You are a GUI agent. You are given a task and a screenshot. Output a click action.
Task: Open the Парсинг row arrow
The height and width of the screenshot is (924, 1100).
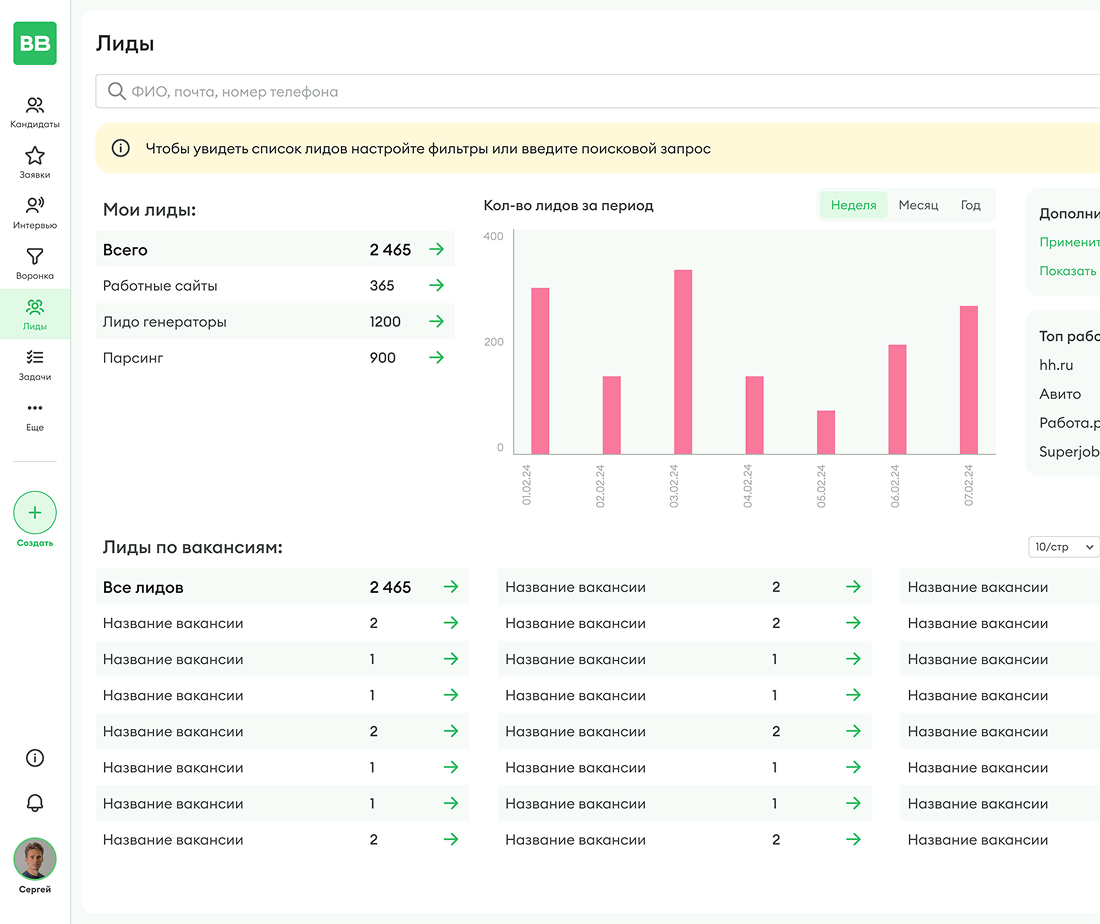[436, 357]
